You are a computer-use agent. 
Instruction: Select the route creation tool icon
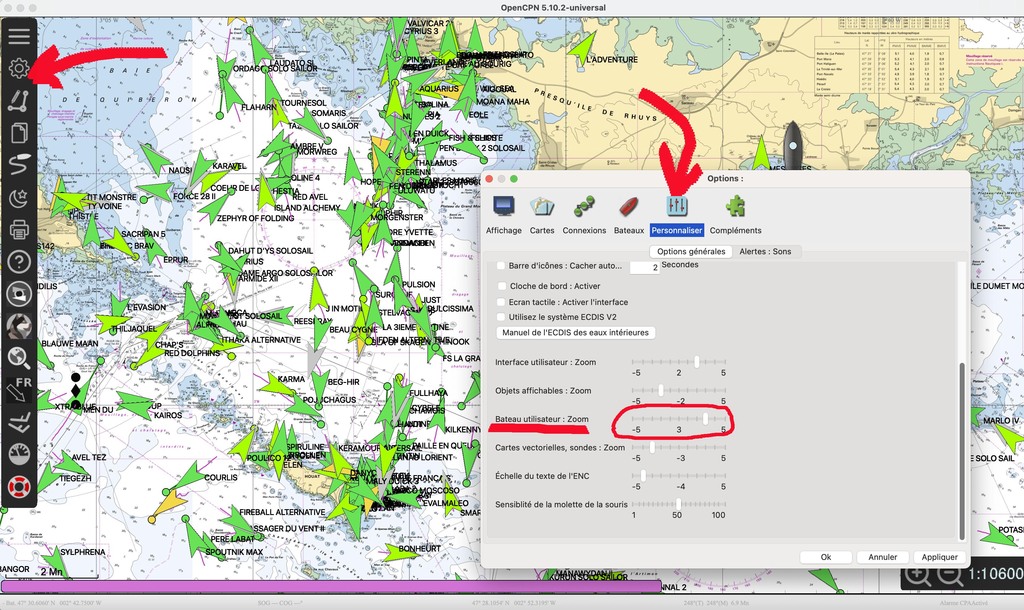point(19,100)
